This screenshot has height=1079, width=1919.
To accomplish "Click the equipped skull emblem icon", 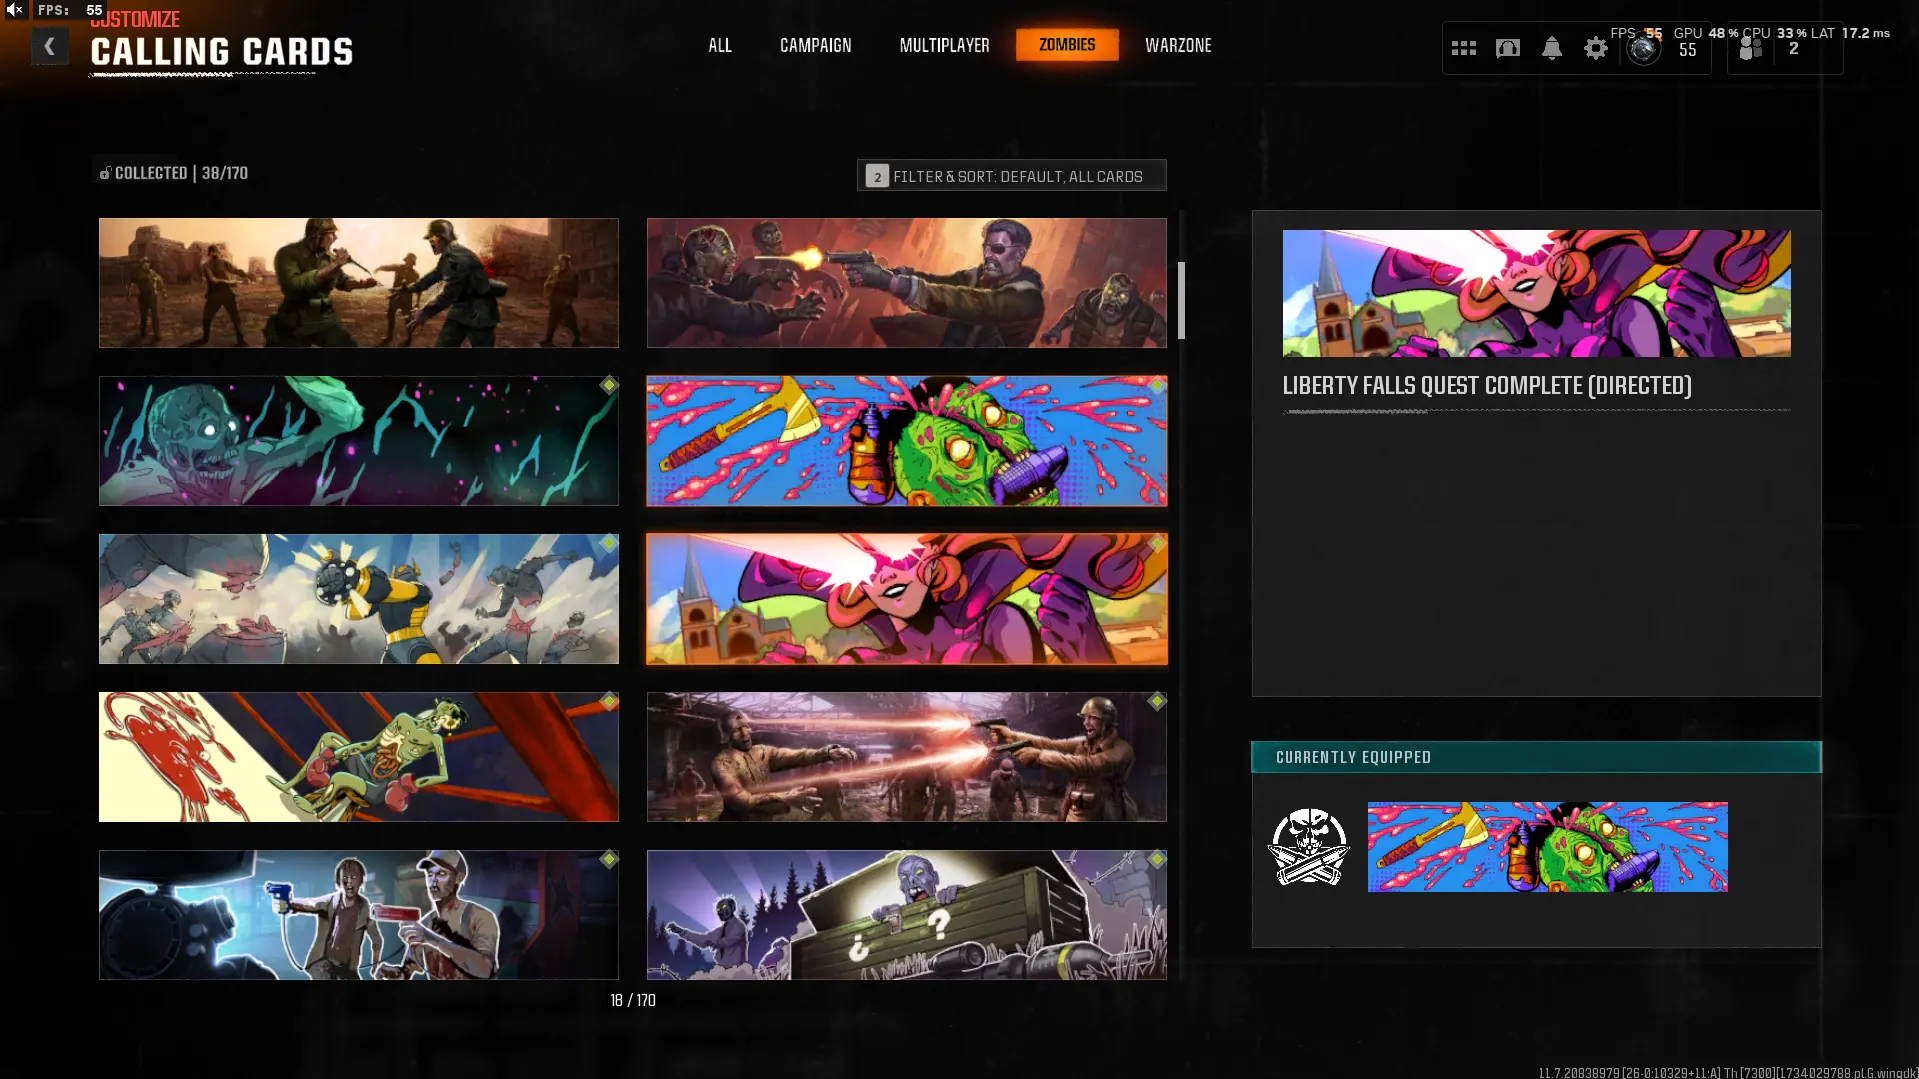I will pos(1308,847).
